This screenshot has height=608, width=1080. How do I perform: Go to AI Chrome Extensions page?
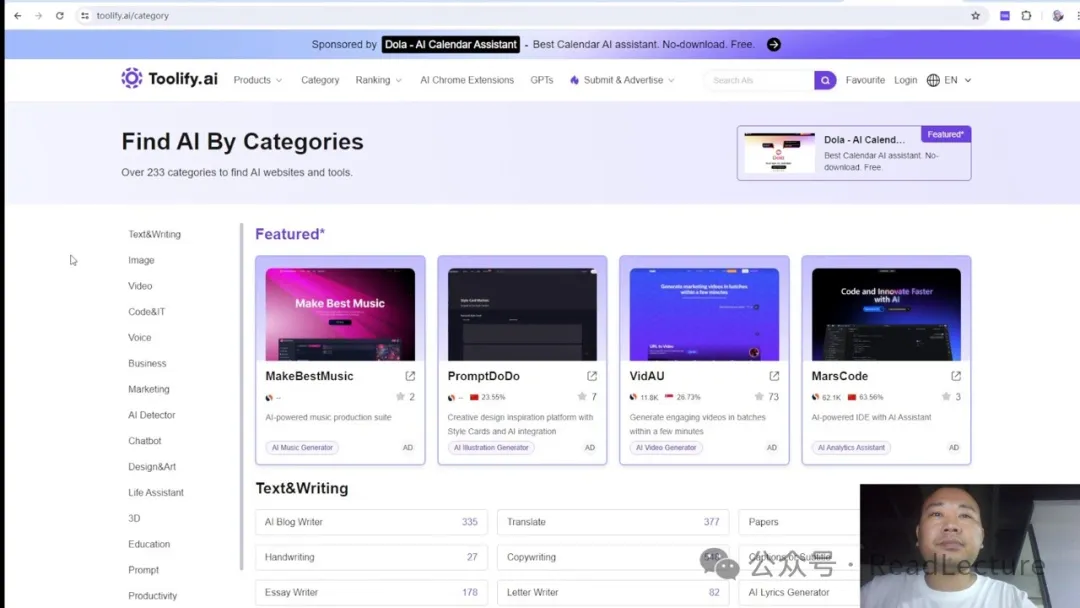click(x=467, y=80)
